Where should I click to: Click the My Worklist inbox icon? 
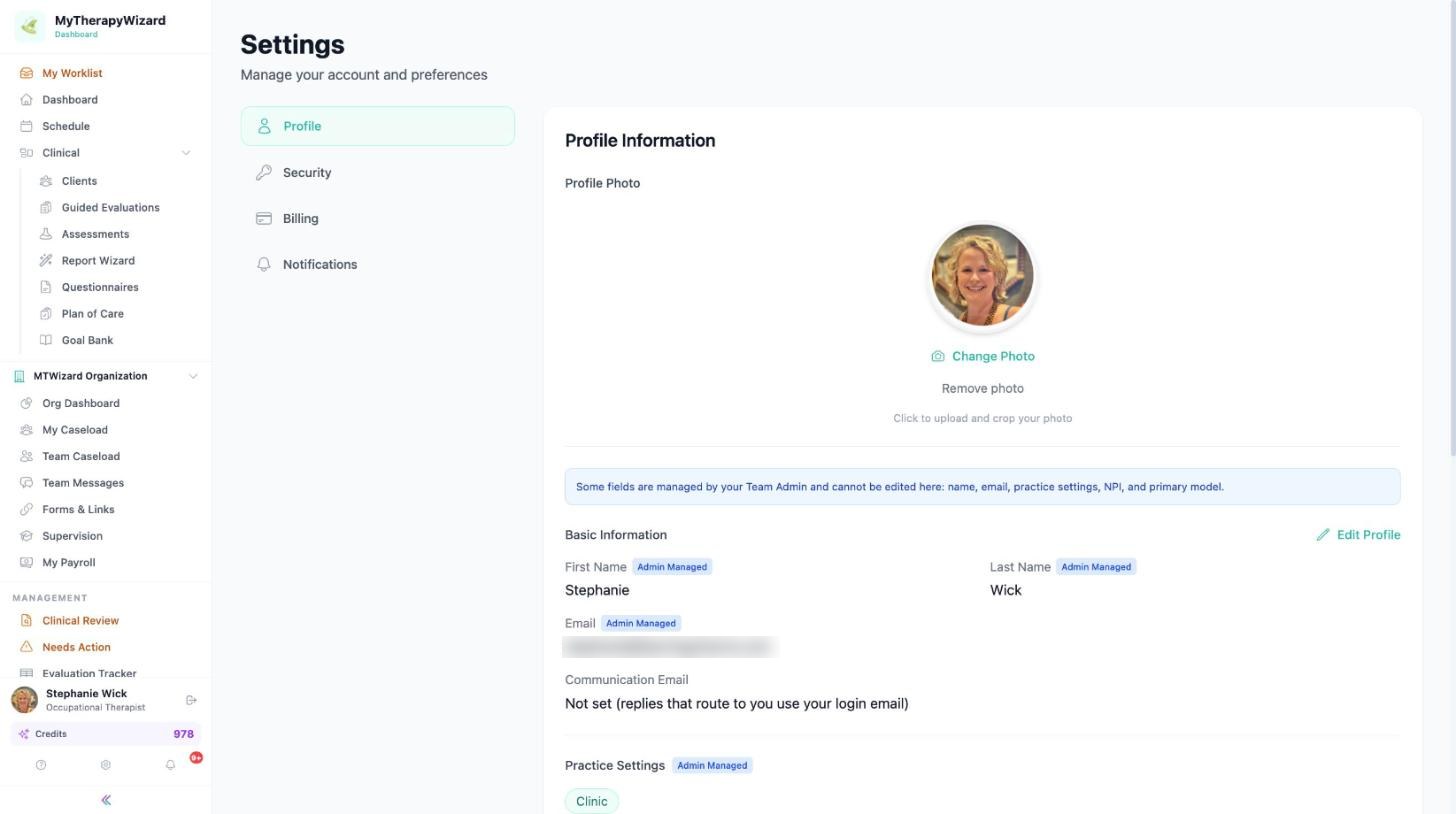[26, 73]
